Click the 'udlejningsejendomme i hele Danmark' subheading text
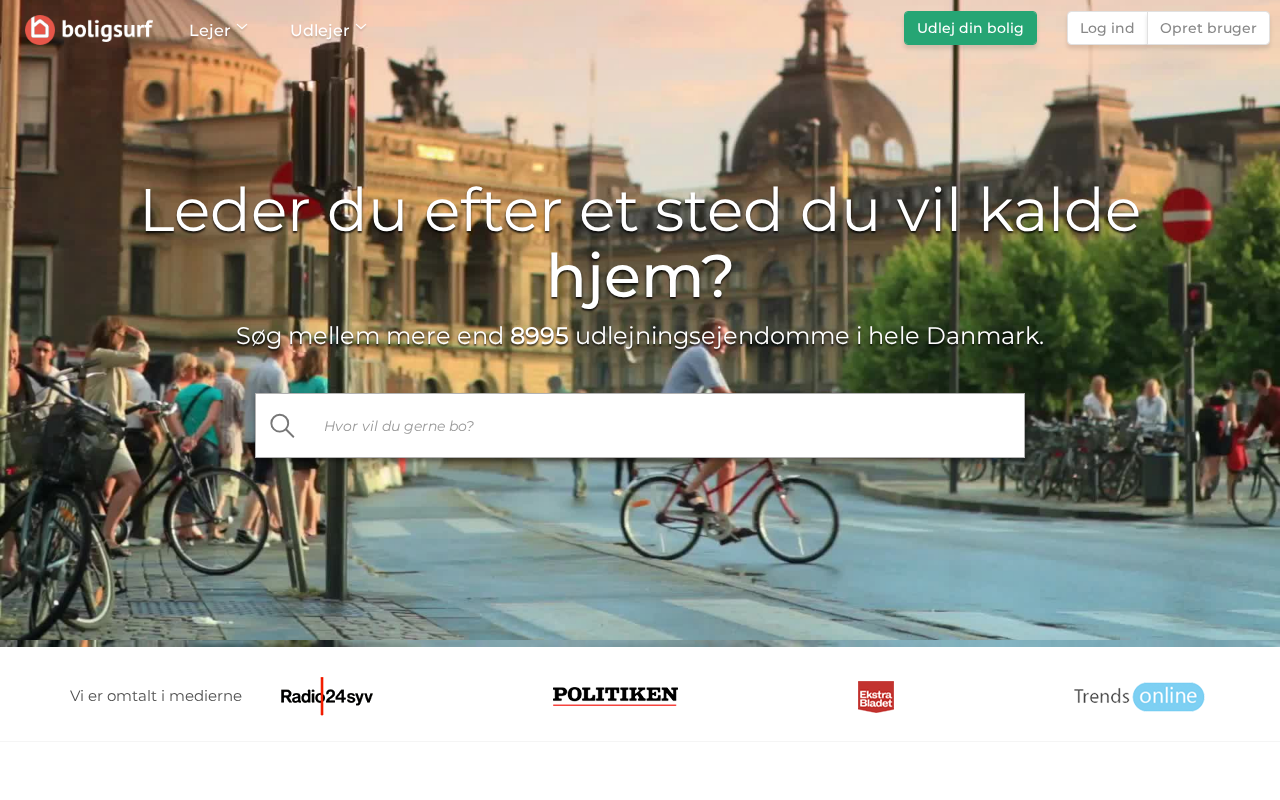Screen dimensions: 1280x800 click(810, 336)
